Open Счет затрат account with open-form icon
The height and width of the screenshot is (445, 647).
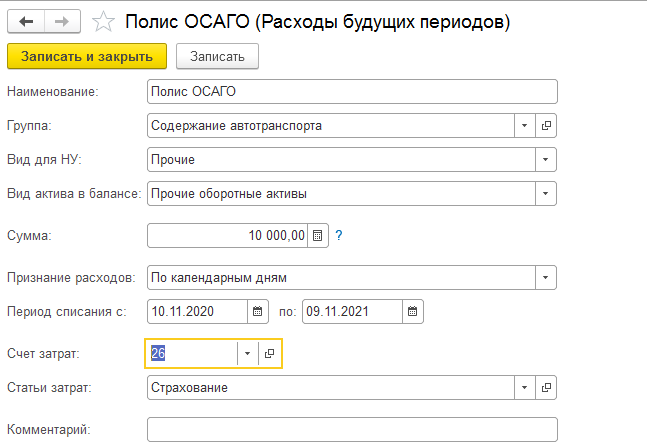click(x=269, y=353)
